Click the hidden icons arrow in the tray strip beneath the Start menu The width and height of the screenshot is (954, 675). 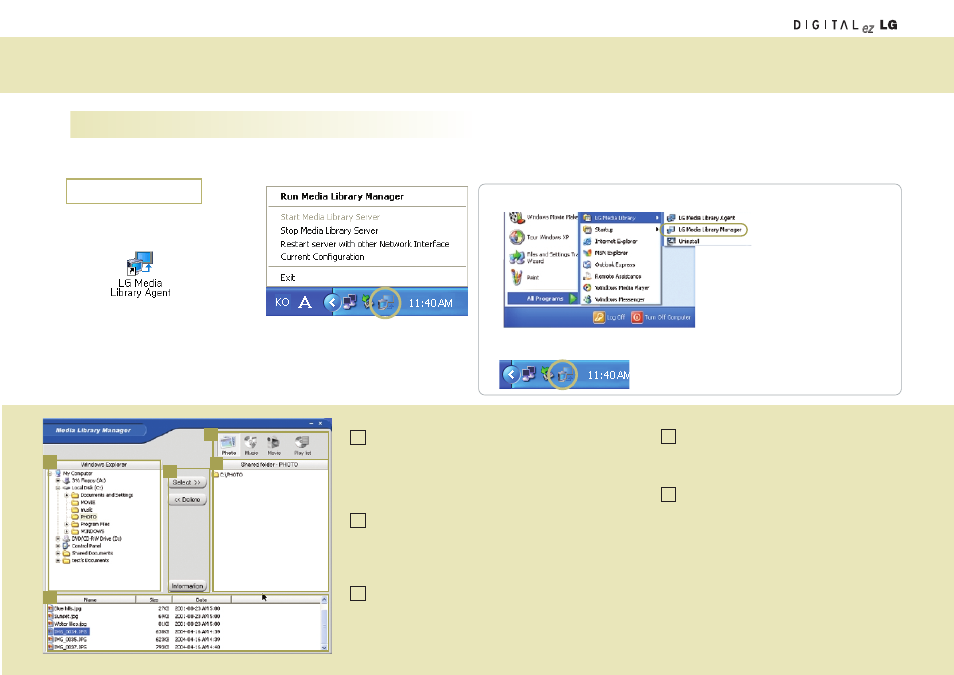[511, 374]
